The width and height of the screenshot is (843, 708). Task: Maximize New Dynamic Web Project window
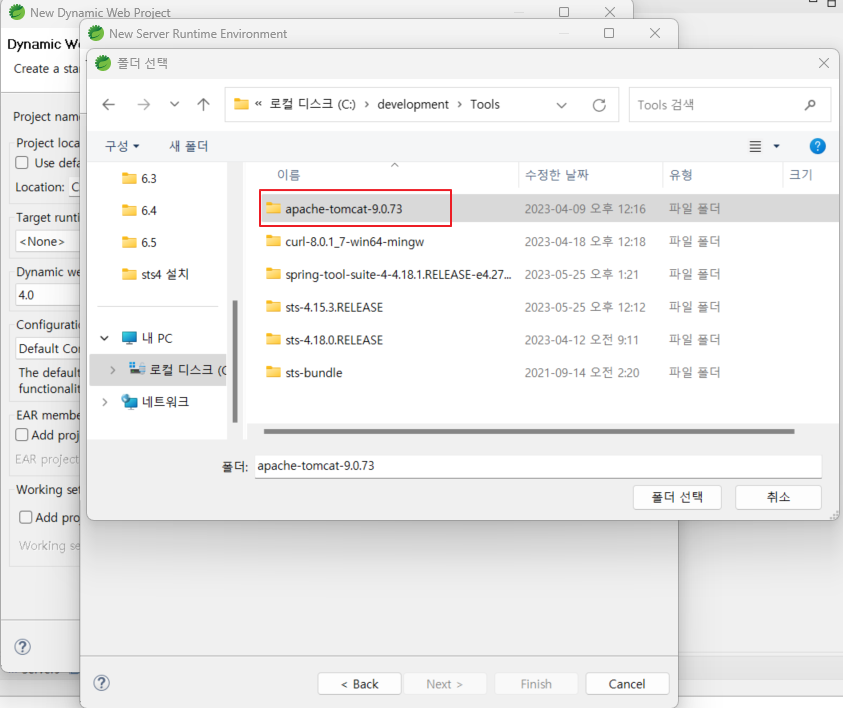point(564,12)
